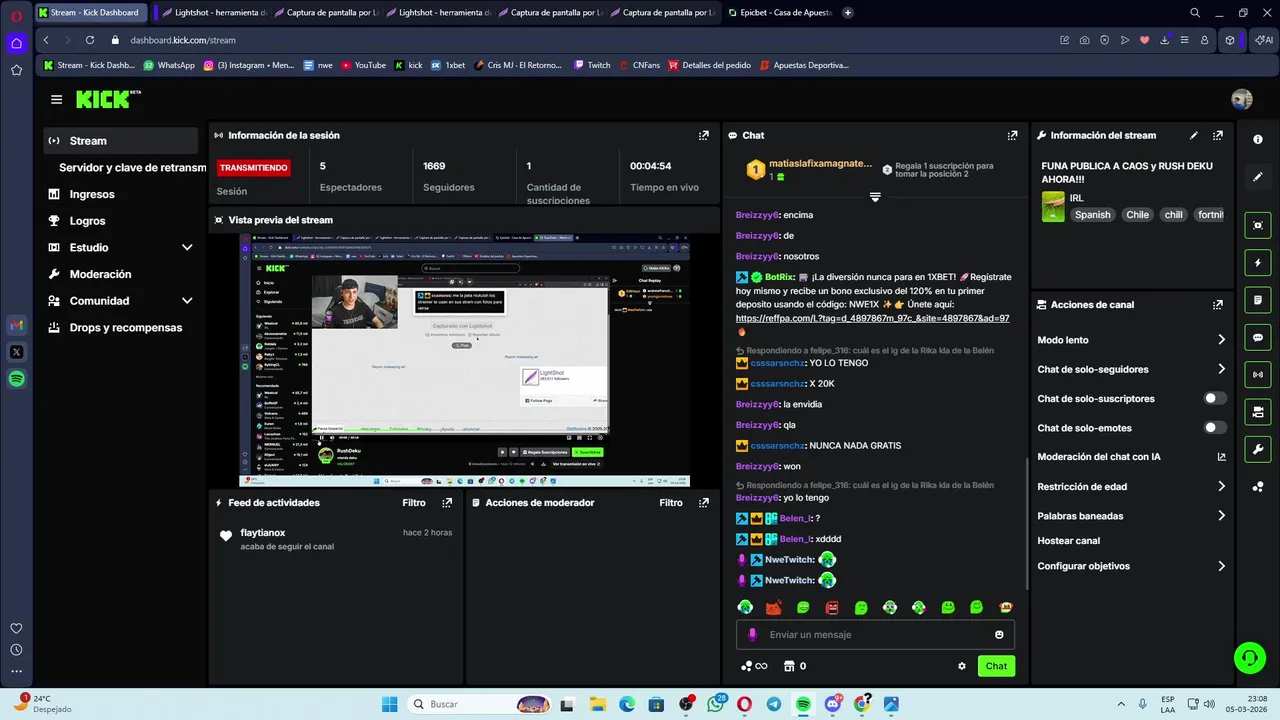Insert the red angry emote
Viewport: 1280px width, 720px height.
point(832,607)
